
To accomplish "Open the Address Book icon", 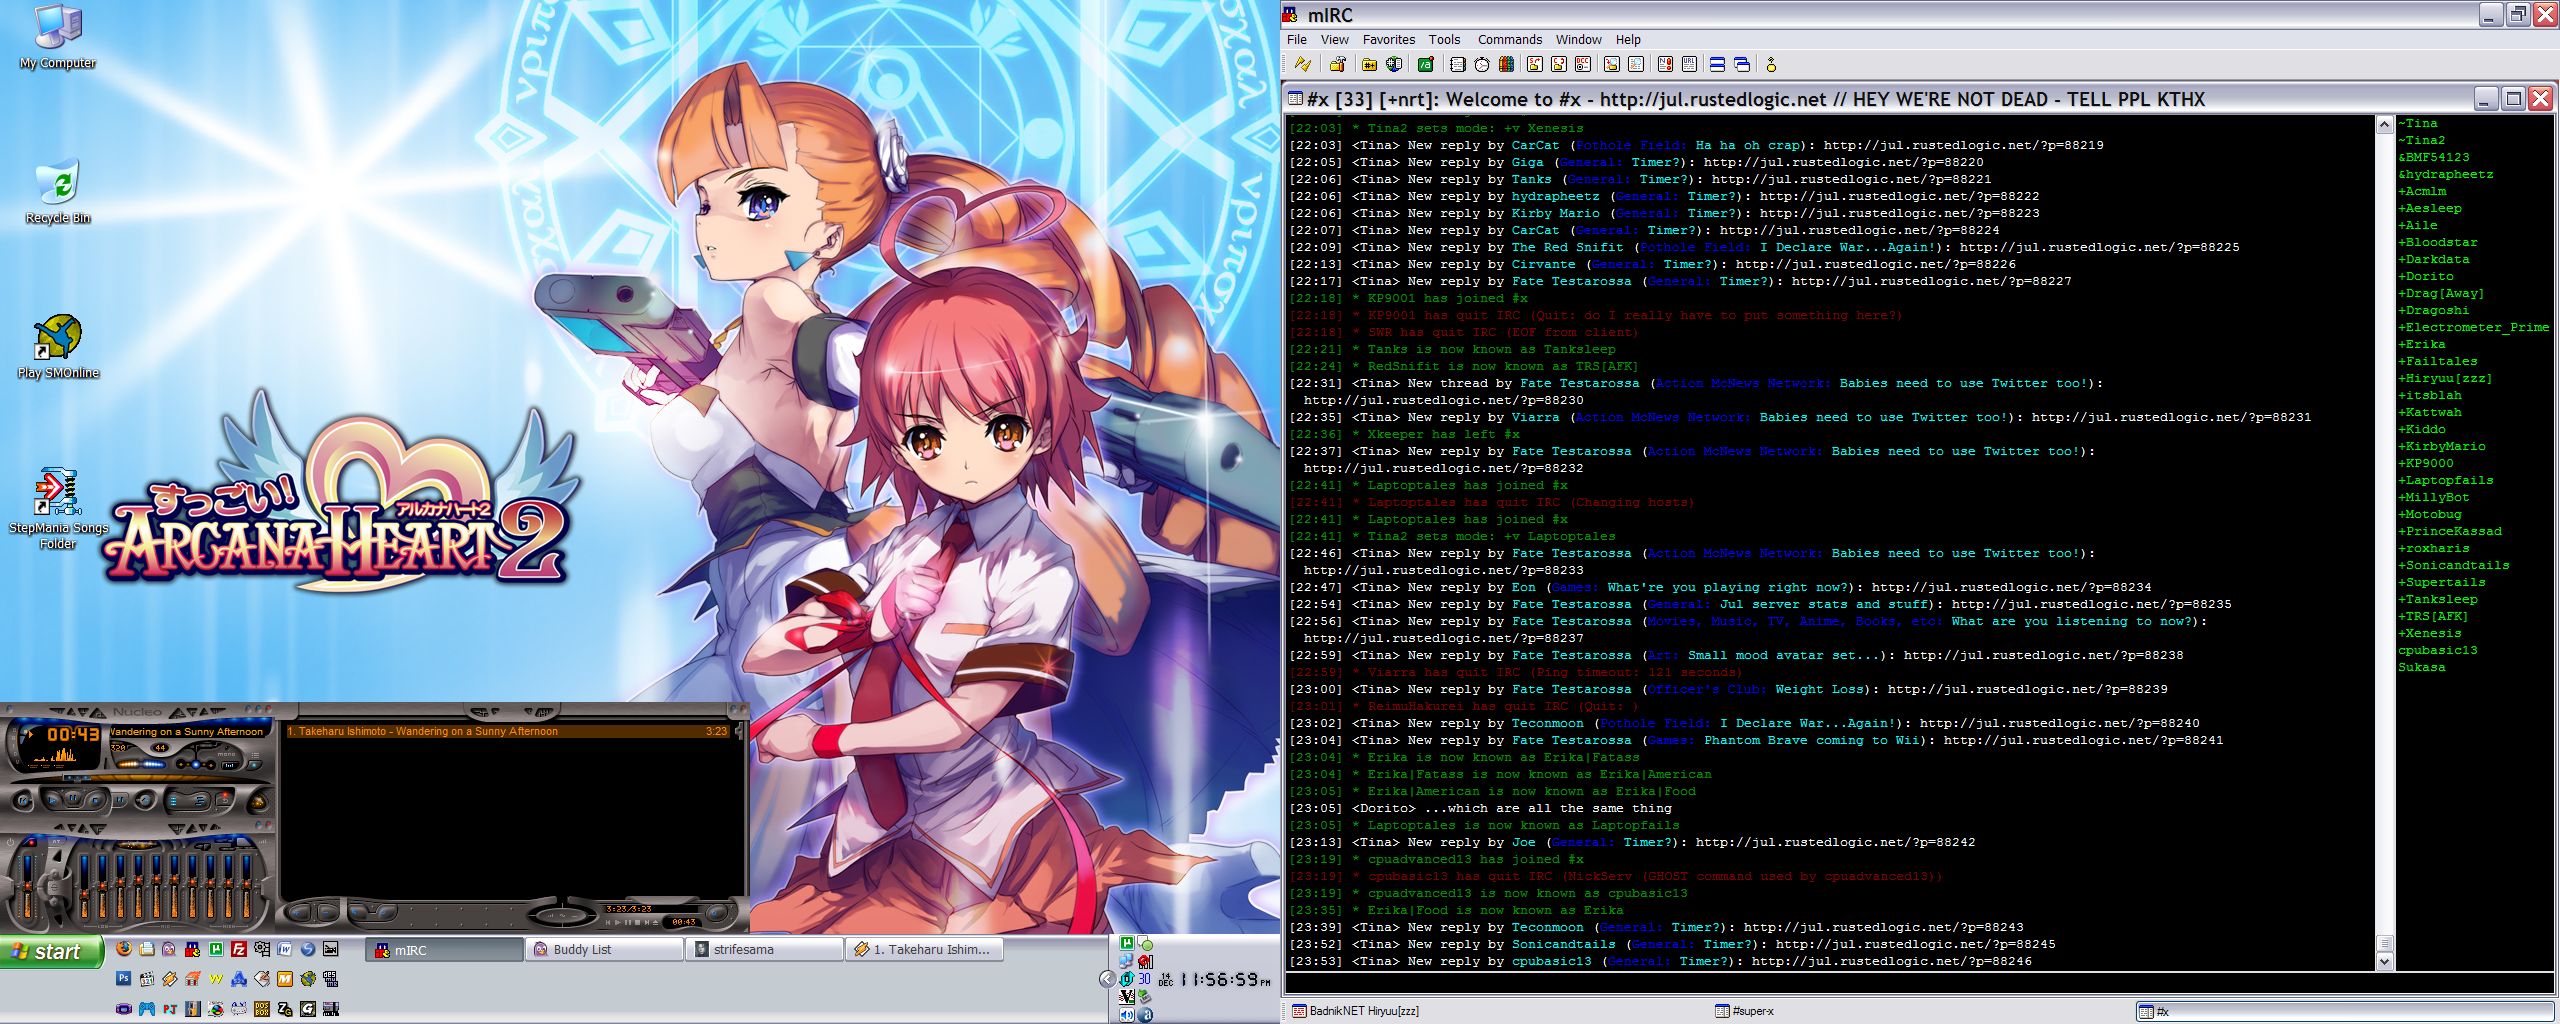I will pos(1457,65).
